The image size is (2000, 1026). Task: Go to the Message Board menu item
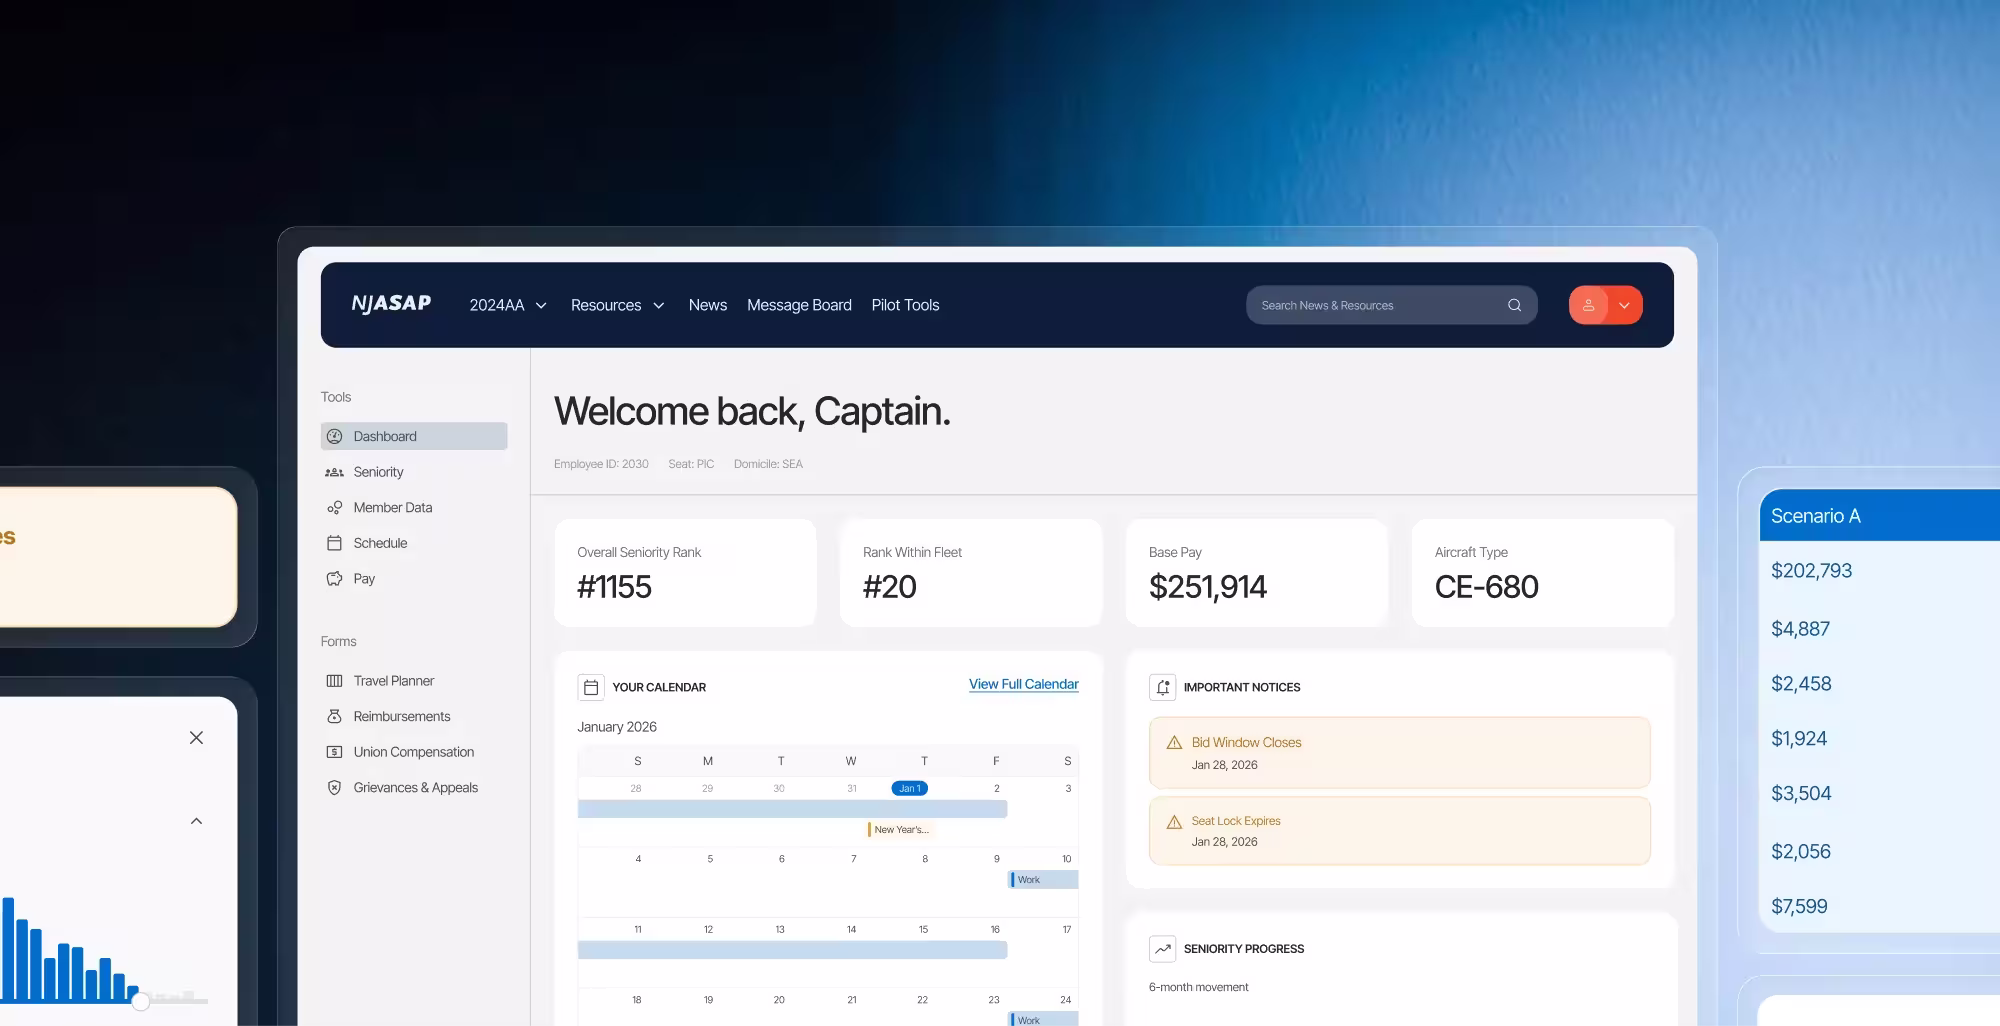click(x=799, y=305)
